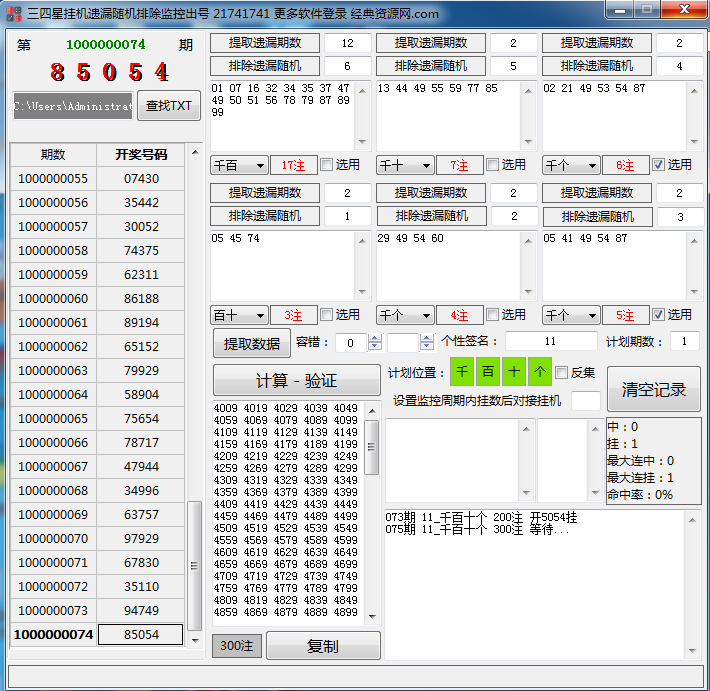Click the monitoring cycle count input field
The height and width of the screenshot is (691, 710).
click(586, 401)
